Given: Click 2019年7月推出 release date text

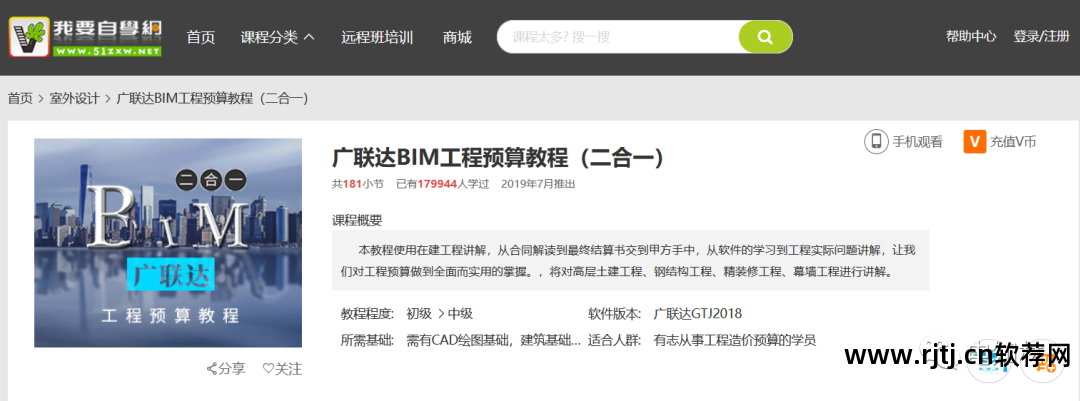Looking at the screenshot, I should click(538, 184).
